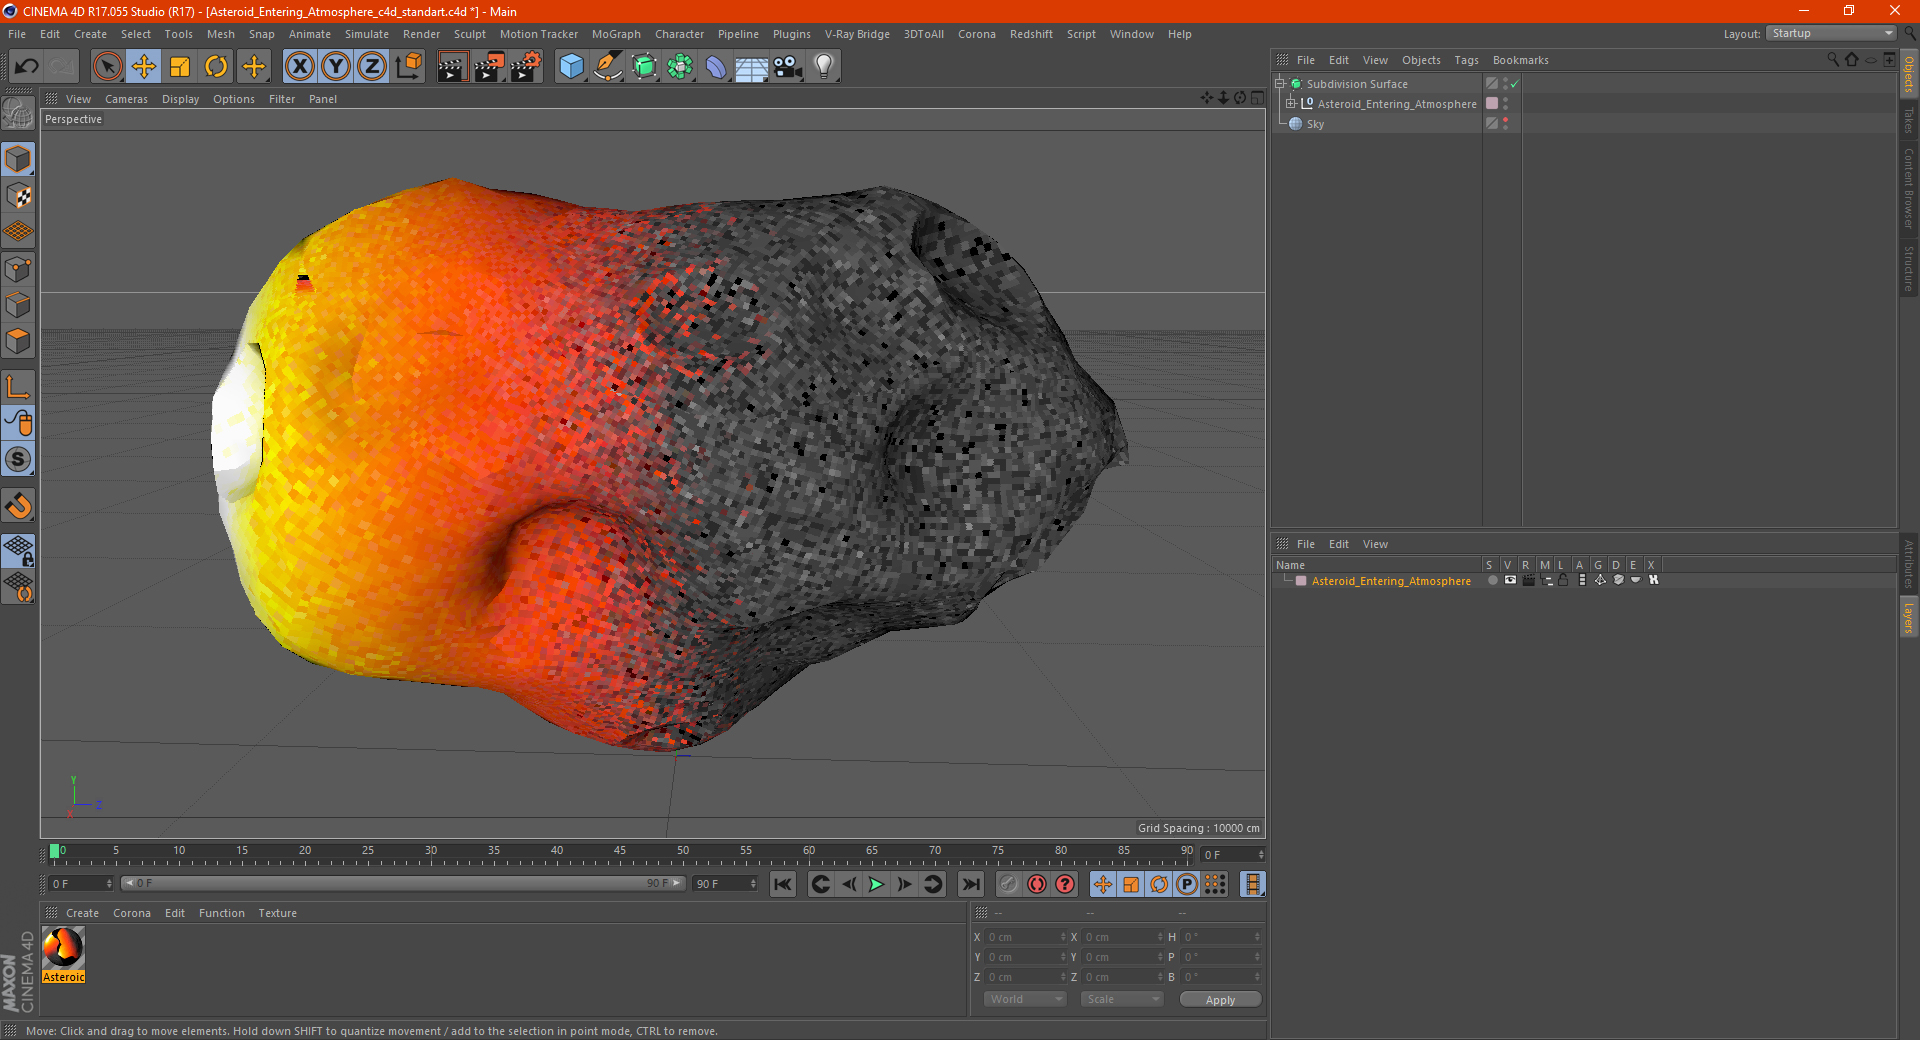Select the Rotate tool in the top toolbar
This screenshot has width=1920, height=1040.
point(216,67)
